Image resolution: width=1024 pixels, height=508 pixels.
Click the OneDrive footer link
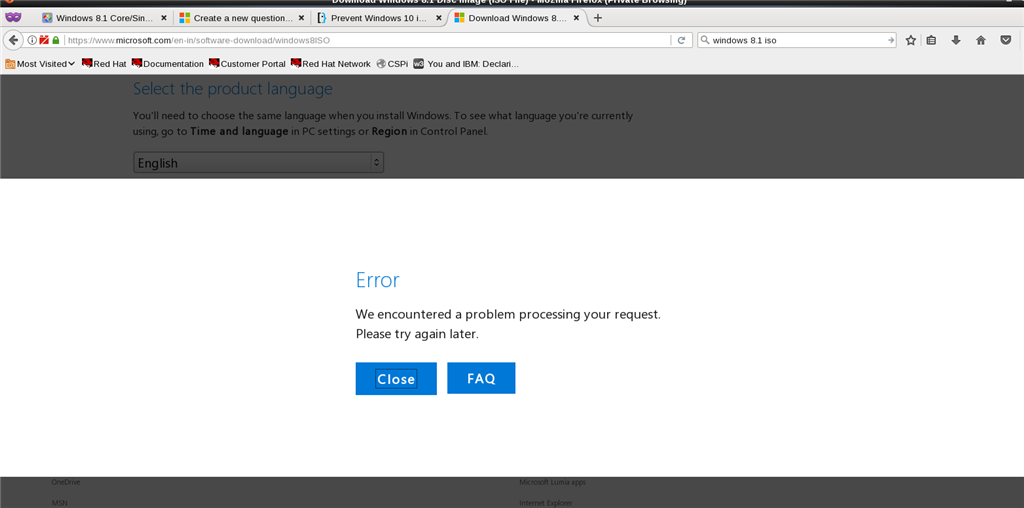[x=66, y=483]
